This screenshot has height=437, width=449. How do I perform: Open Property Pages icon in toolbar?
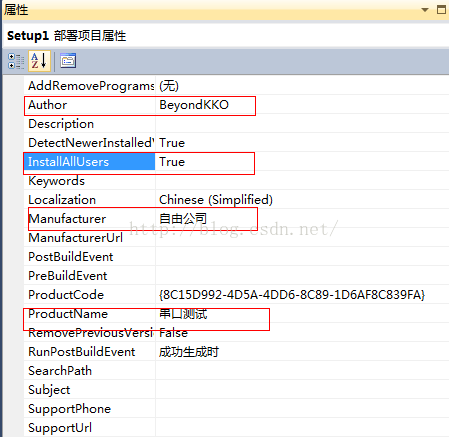(68, 61)
